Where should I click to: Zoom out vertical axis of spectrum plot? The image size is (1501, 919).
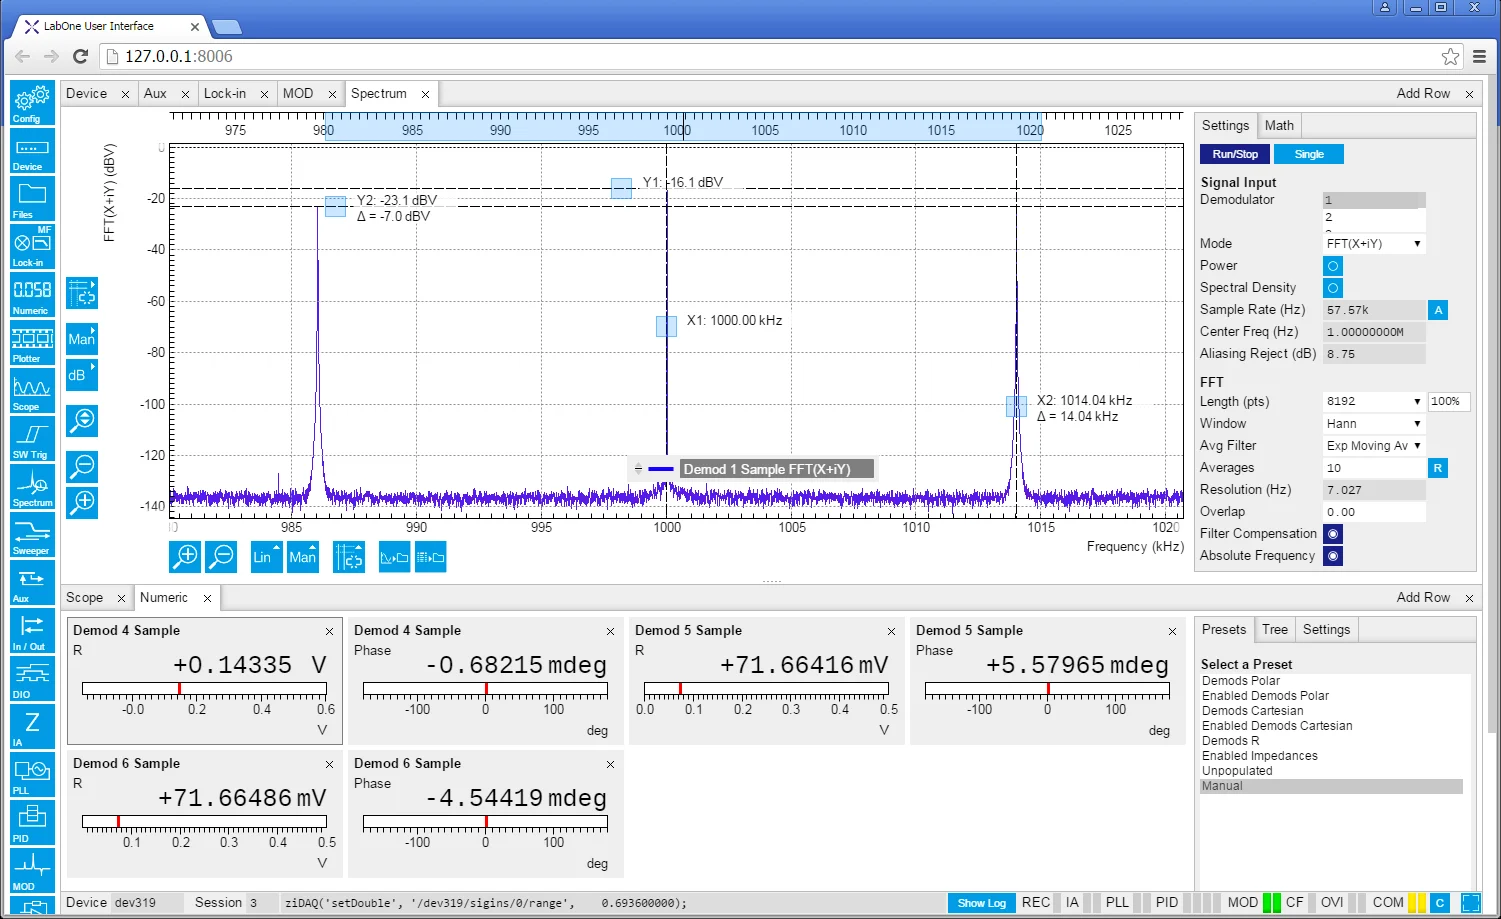tap(82, 467)
